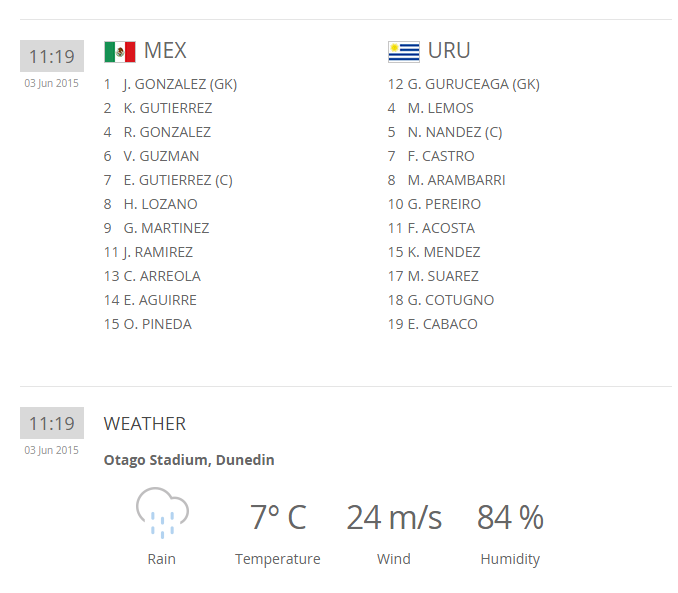The image size is (678, 593).
Task: Select player H. Lozano
Action: (x=160, y=204)
